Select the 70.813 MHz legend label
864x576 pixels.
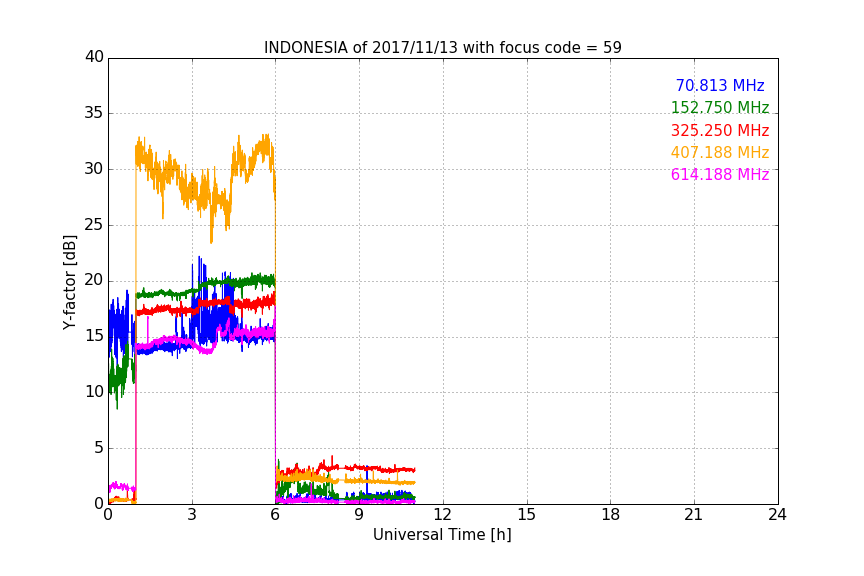720,86
